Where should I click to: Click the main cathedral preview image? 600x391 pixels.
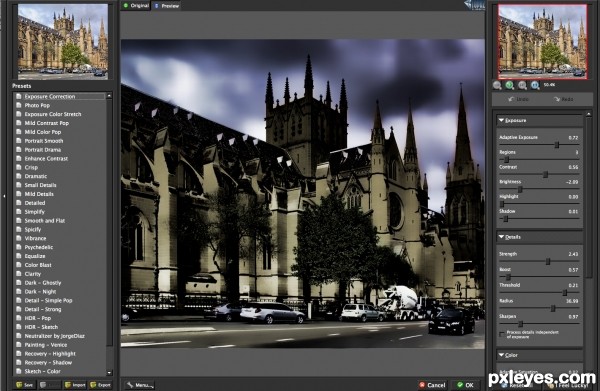[x=303, y=193]
